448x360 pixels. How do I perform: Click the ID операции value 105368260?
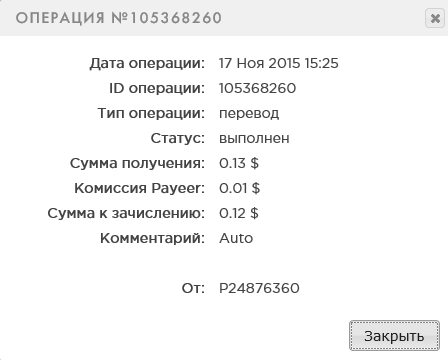pos(257,88)
